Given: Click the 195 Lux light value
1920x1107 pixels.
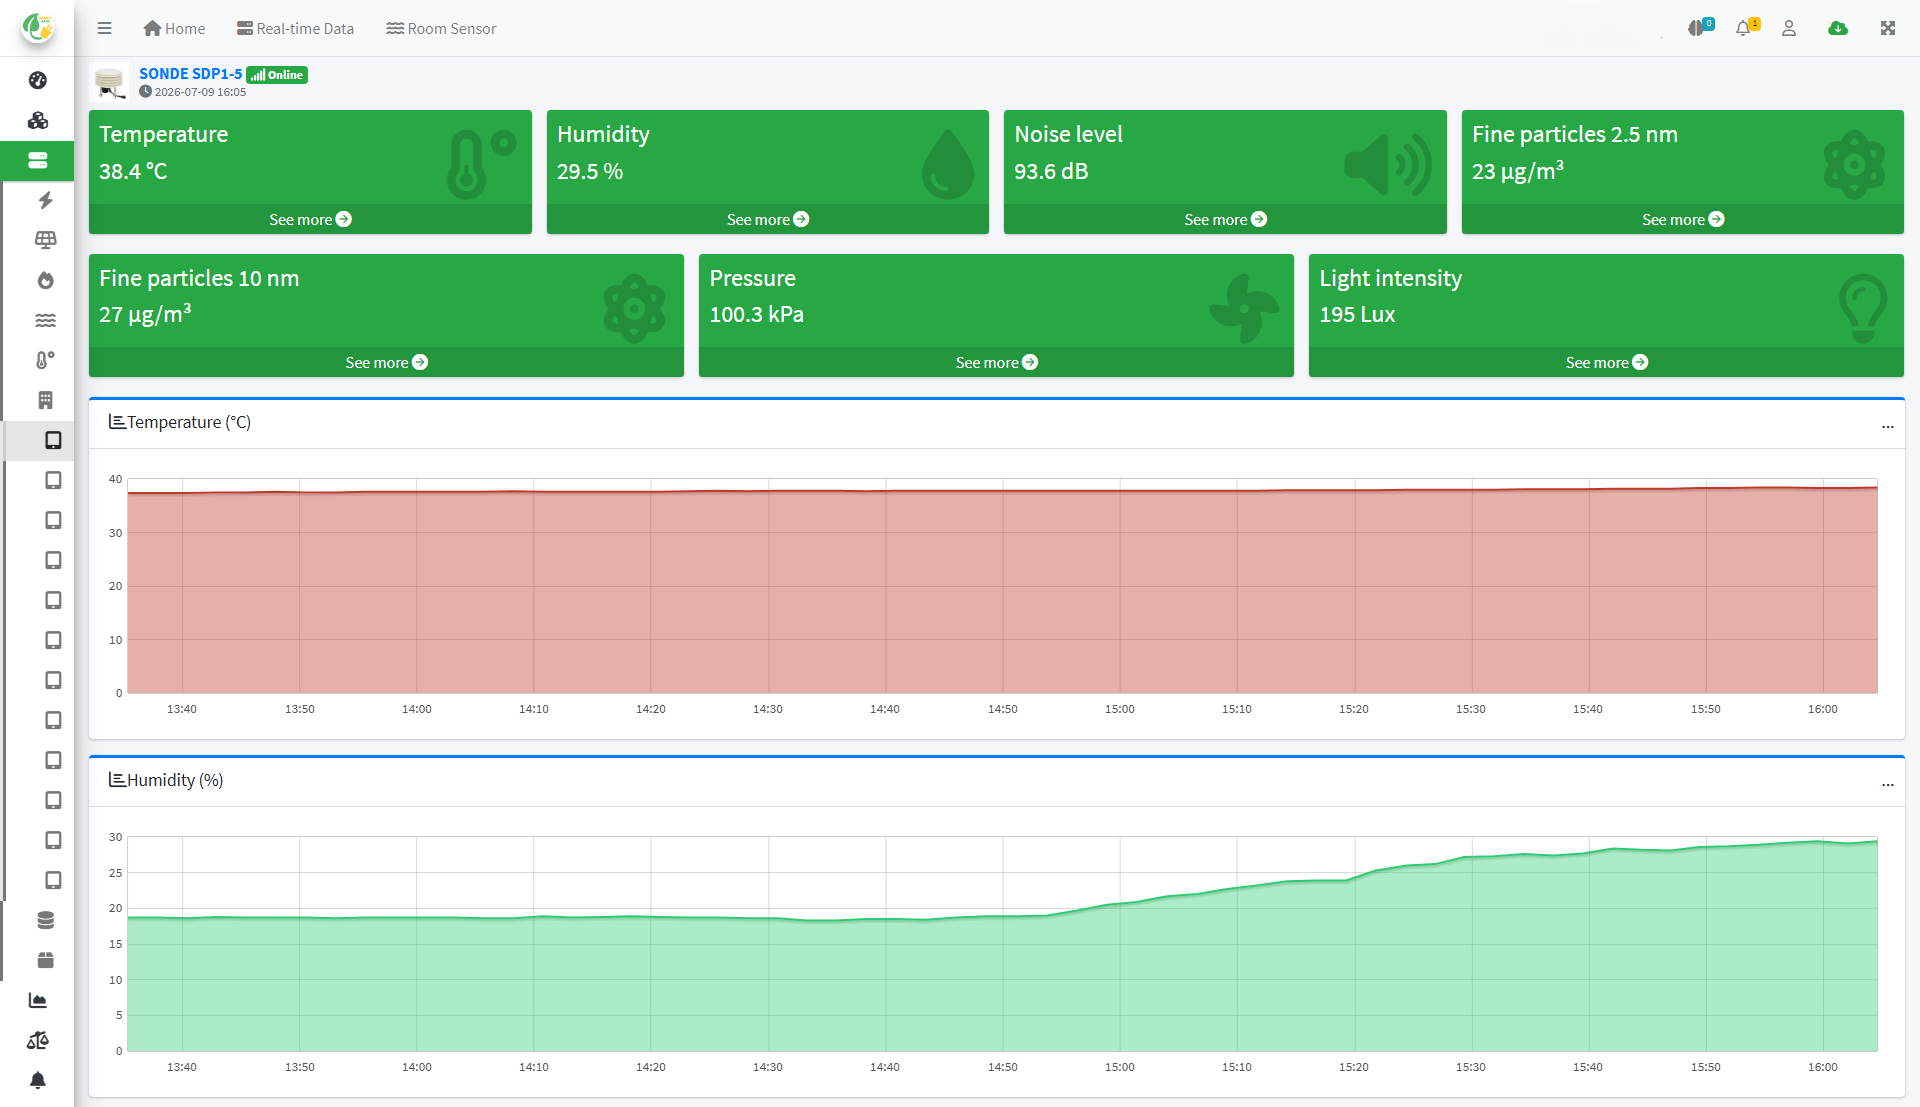Looking at the screenshot, I should click(1357, 314).
